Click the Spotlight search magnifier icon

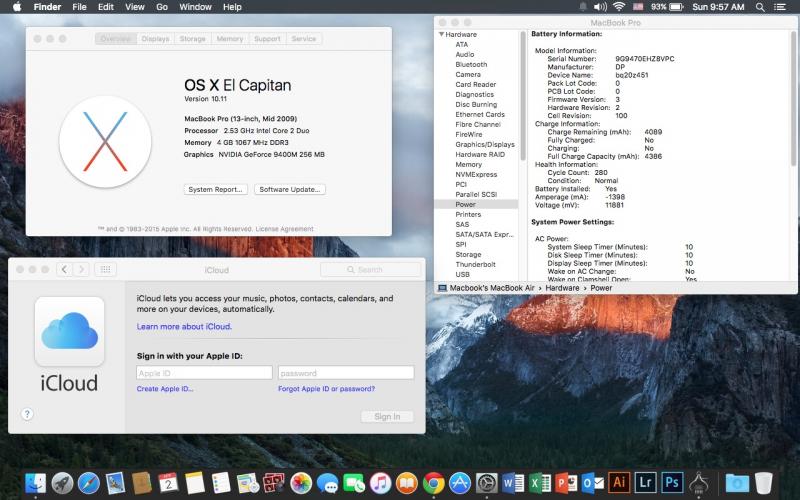760,7
